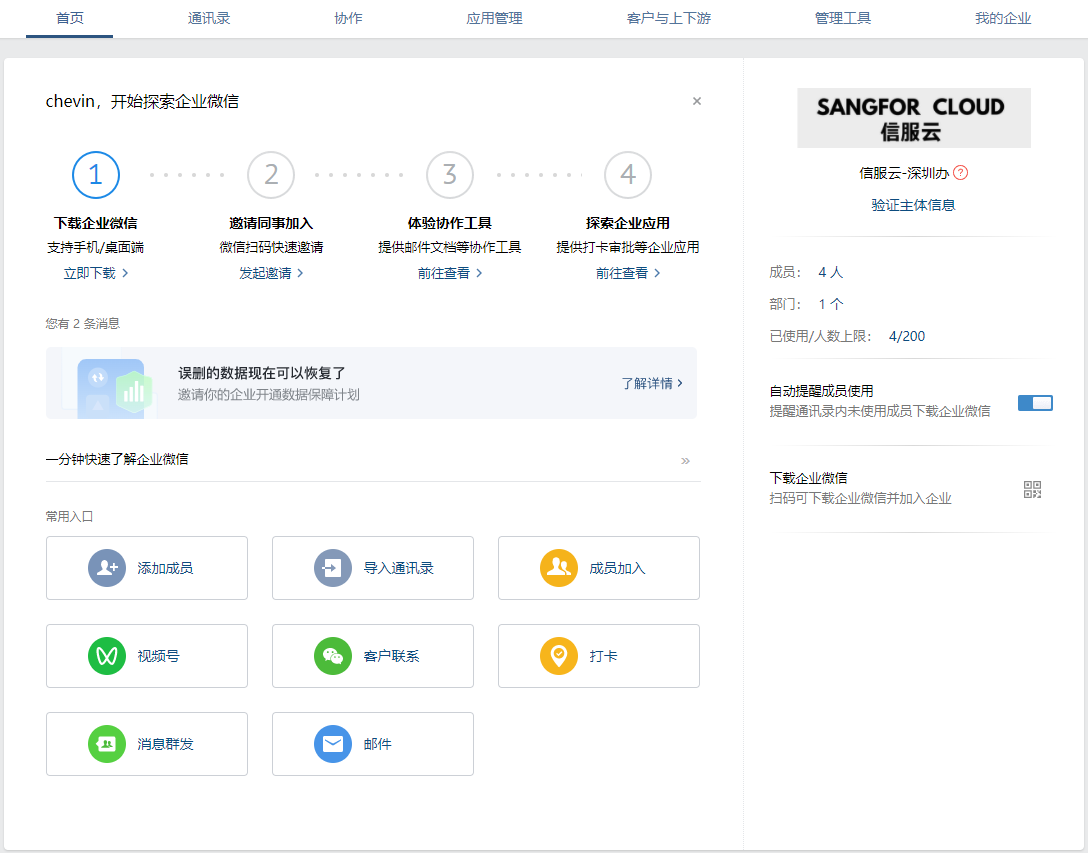Open the 客户联系 WeChat icon
The width and height of the screenshot is (1088, 853).
332,656
